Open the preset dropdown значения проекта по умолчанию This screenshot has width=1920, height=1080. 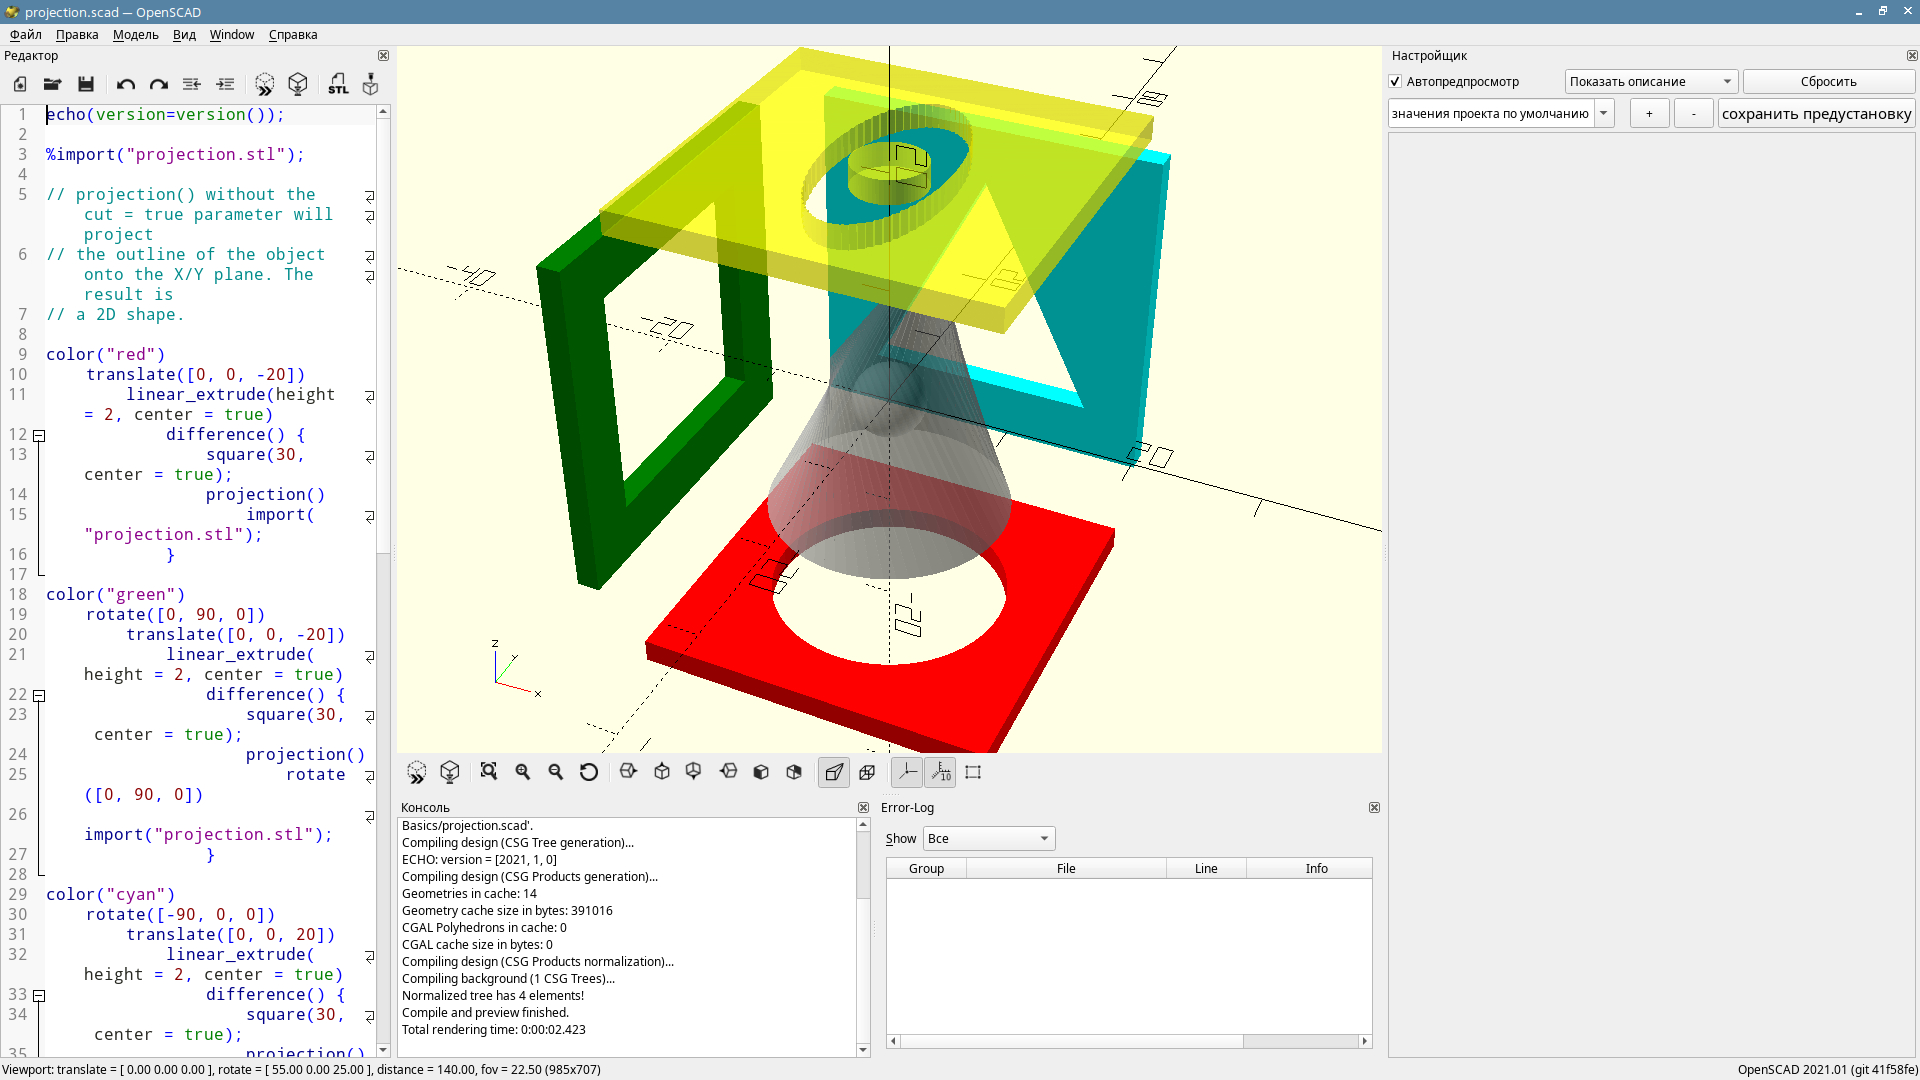click(1501, 114)
